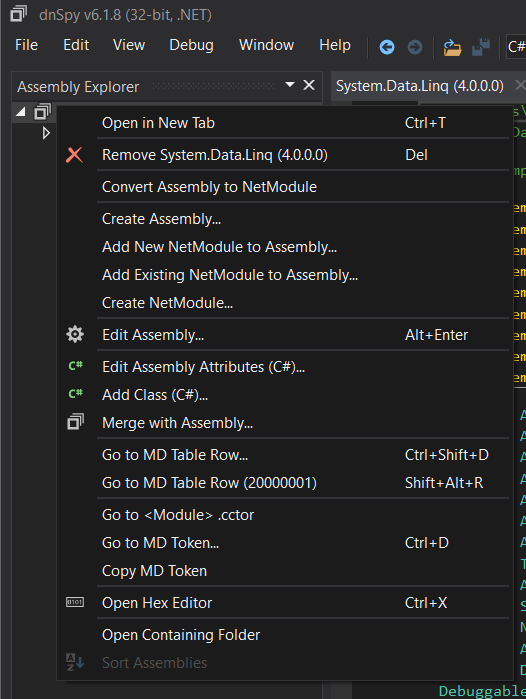Open the Debug menu

[x=191, y=45]
